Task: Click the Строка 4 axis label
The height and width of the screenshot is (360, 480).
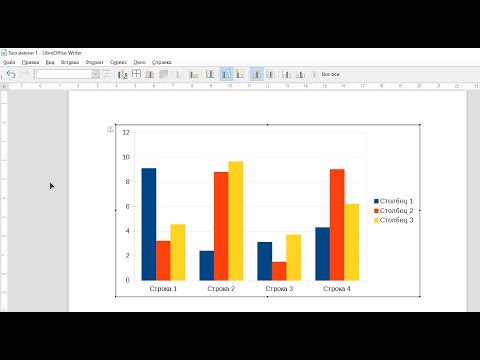Action: click(x=337, y=289)
